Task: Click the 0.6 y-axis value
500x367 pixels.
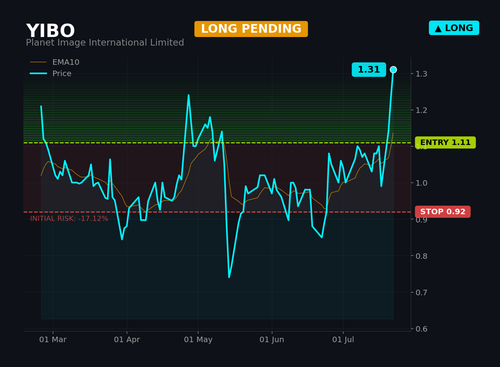Action: coord(421,329)
